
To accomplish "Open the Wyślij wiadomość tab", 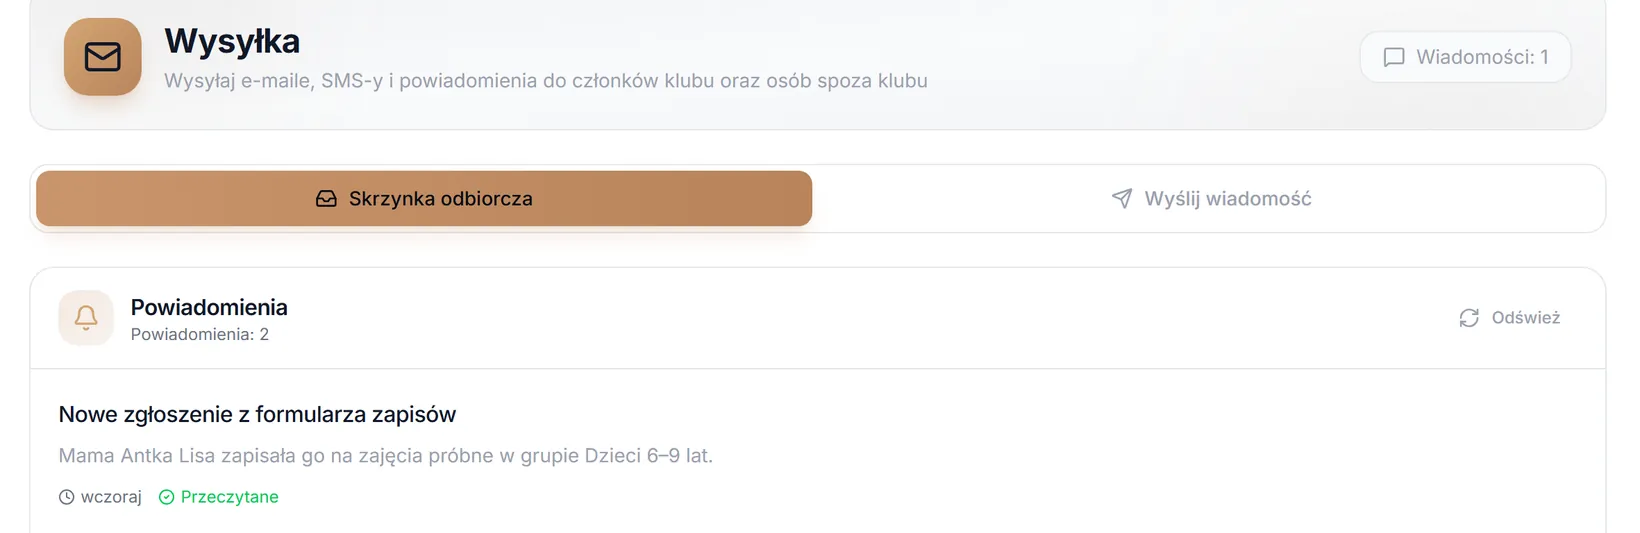I will click(x=1211, y=199).
